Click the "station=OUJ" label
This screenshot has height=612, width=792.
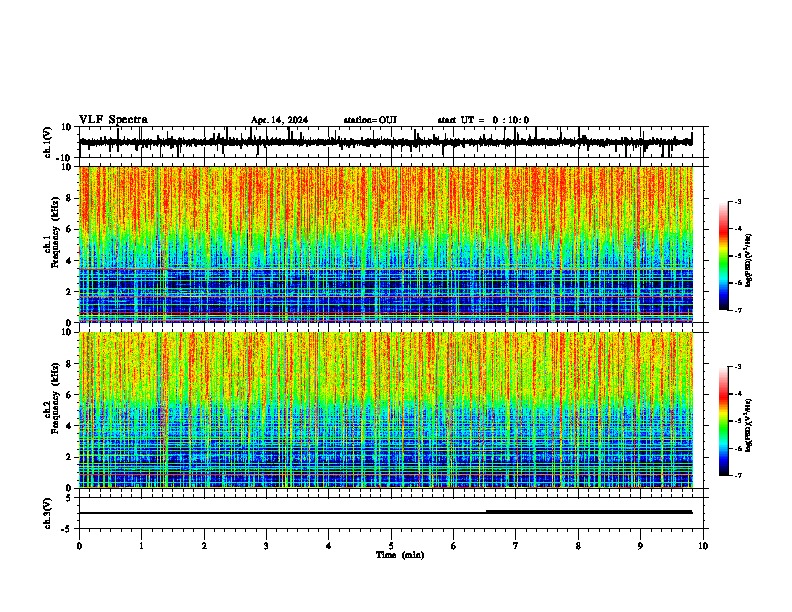coord(370,120)
